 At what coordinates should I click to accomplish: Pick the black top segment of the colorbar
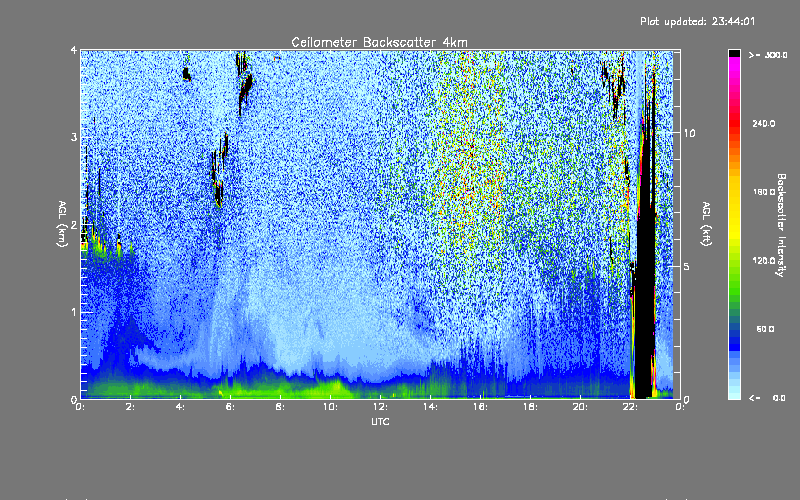click(x=734, y=53)
